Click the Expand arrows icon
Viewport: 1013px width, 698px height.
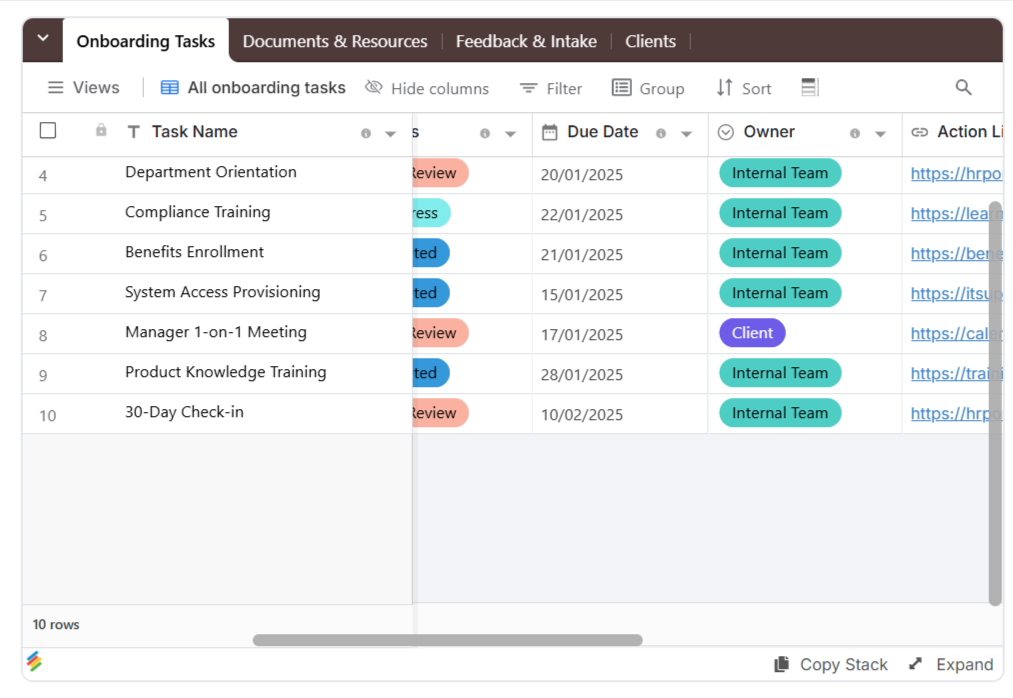click(915, 664)
